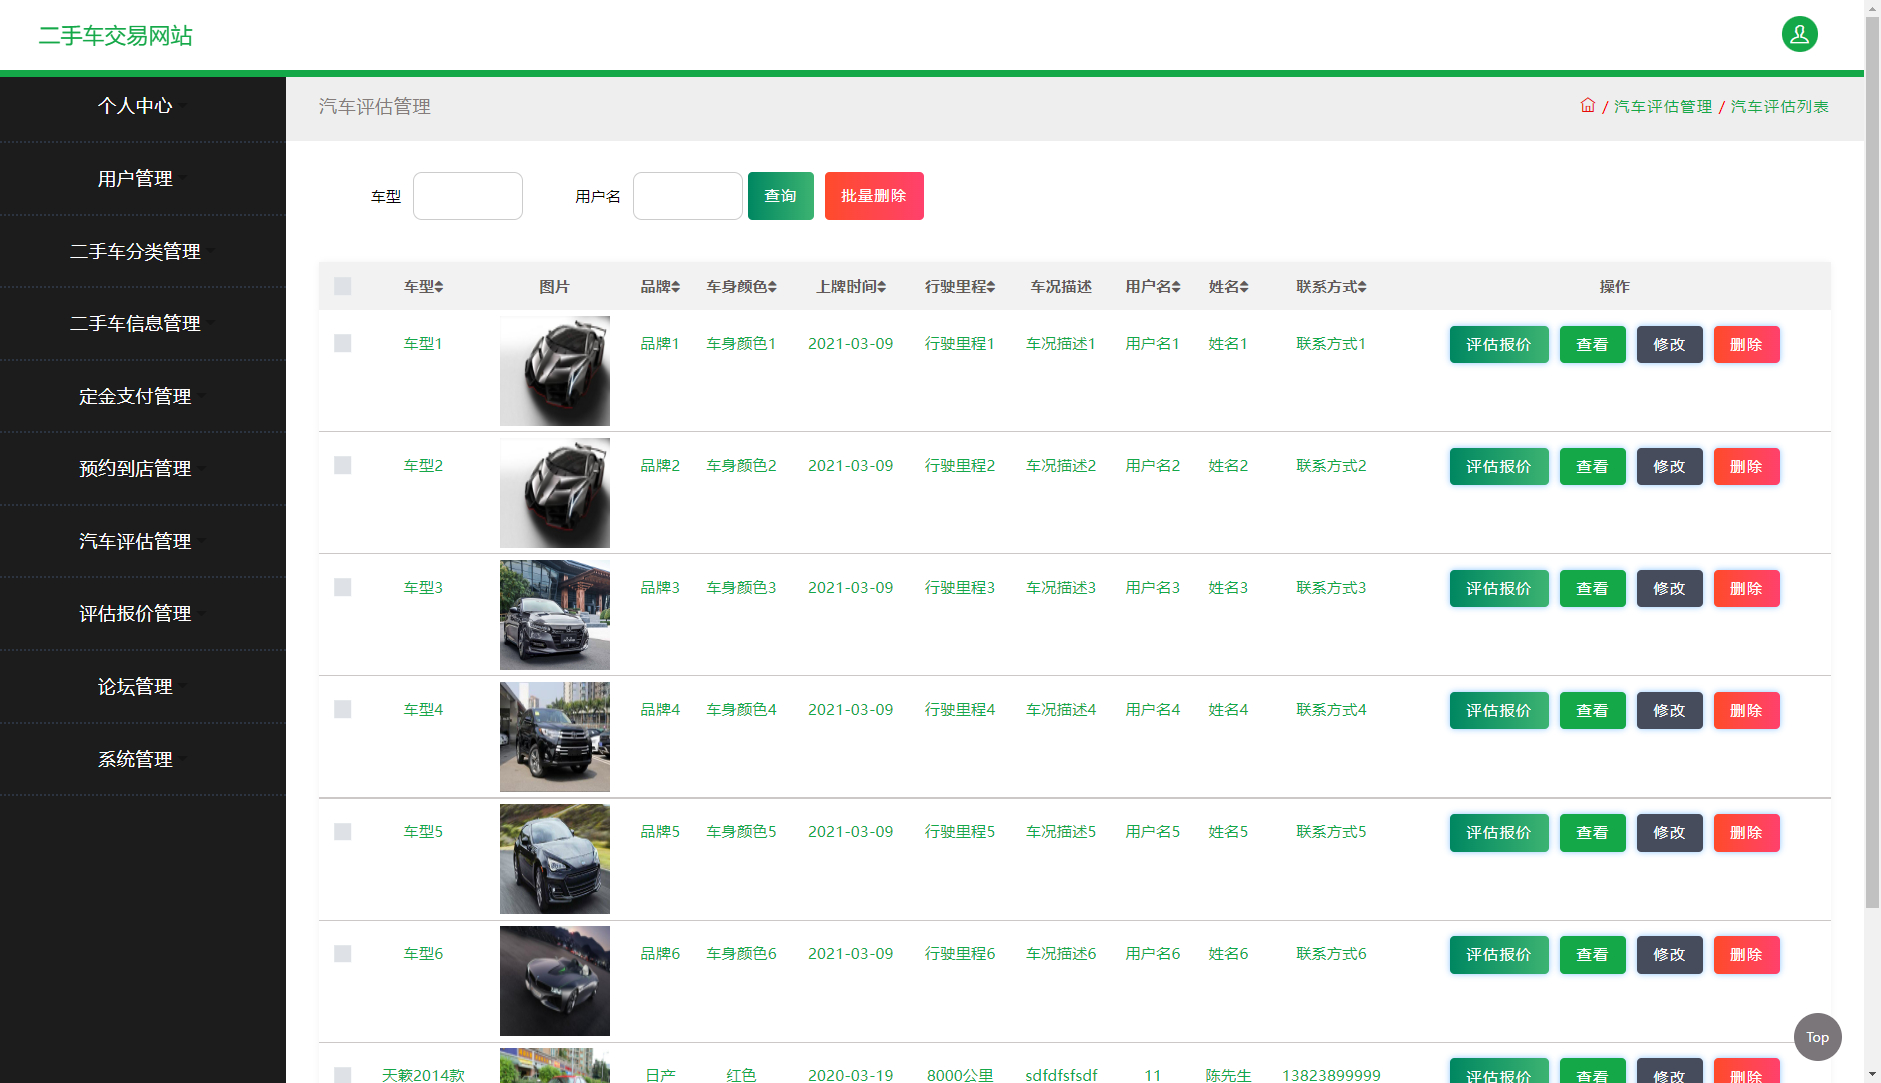Tick the select-all checkbox in table header
The width and height of the screenshot is (1881, 1083).
coord(342,286)
